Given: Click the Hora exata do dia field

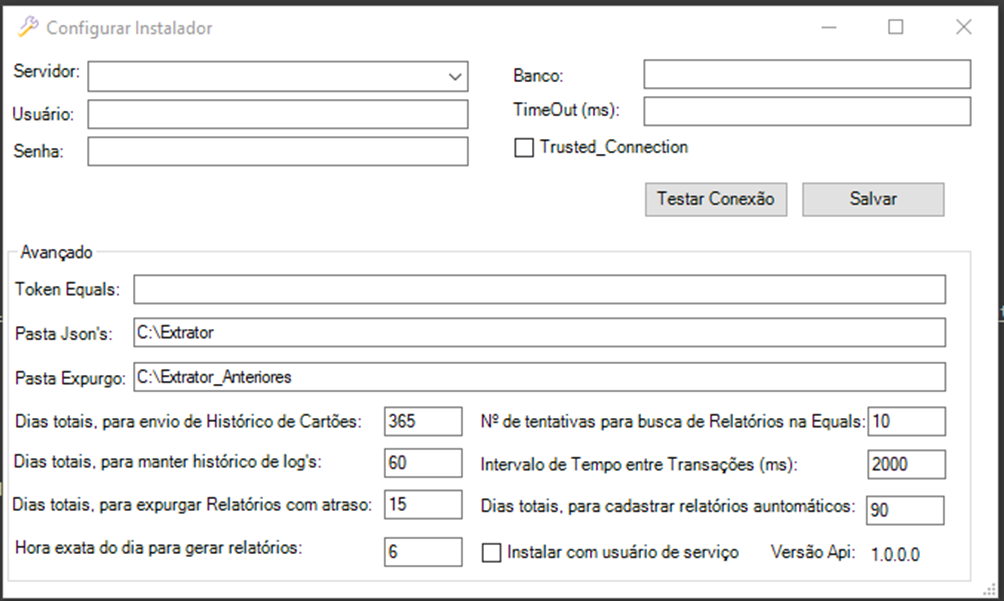Looking at the screenshot, I should (423, 552).
